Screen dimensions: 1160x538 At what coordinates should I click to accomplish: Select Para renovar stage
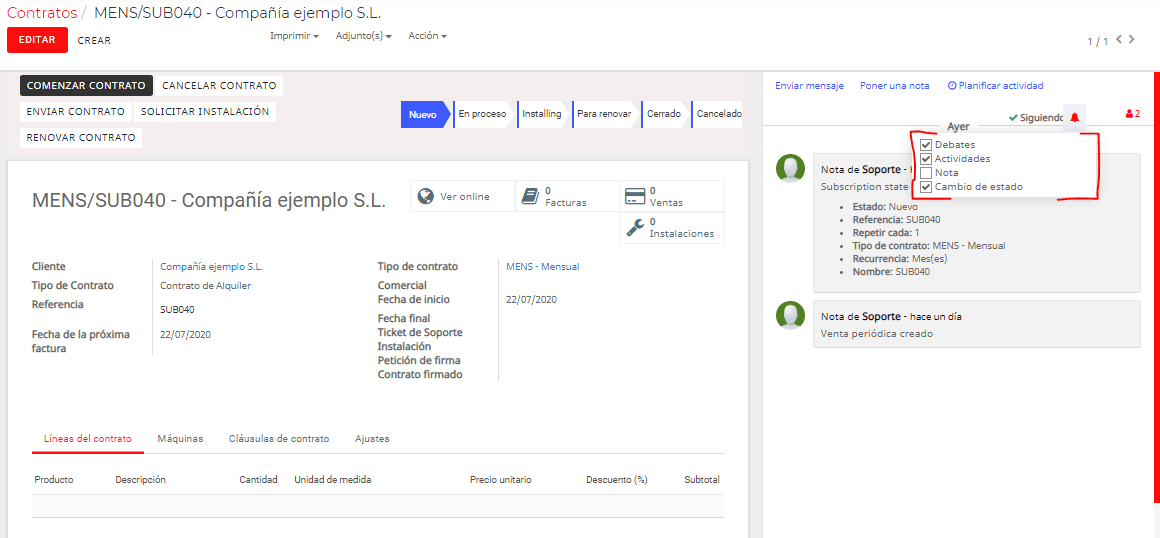604,115
